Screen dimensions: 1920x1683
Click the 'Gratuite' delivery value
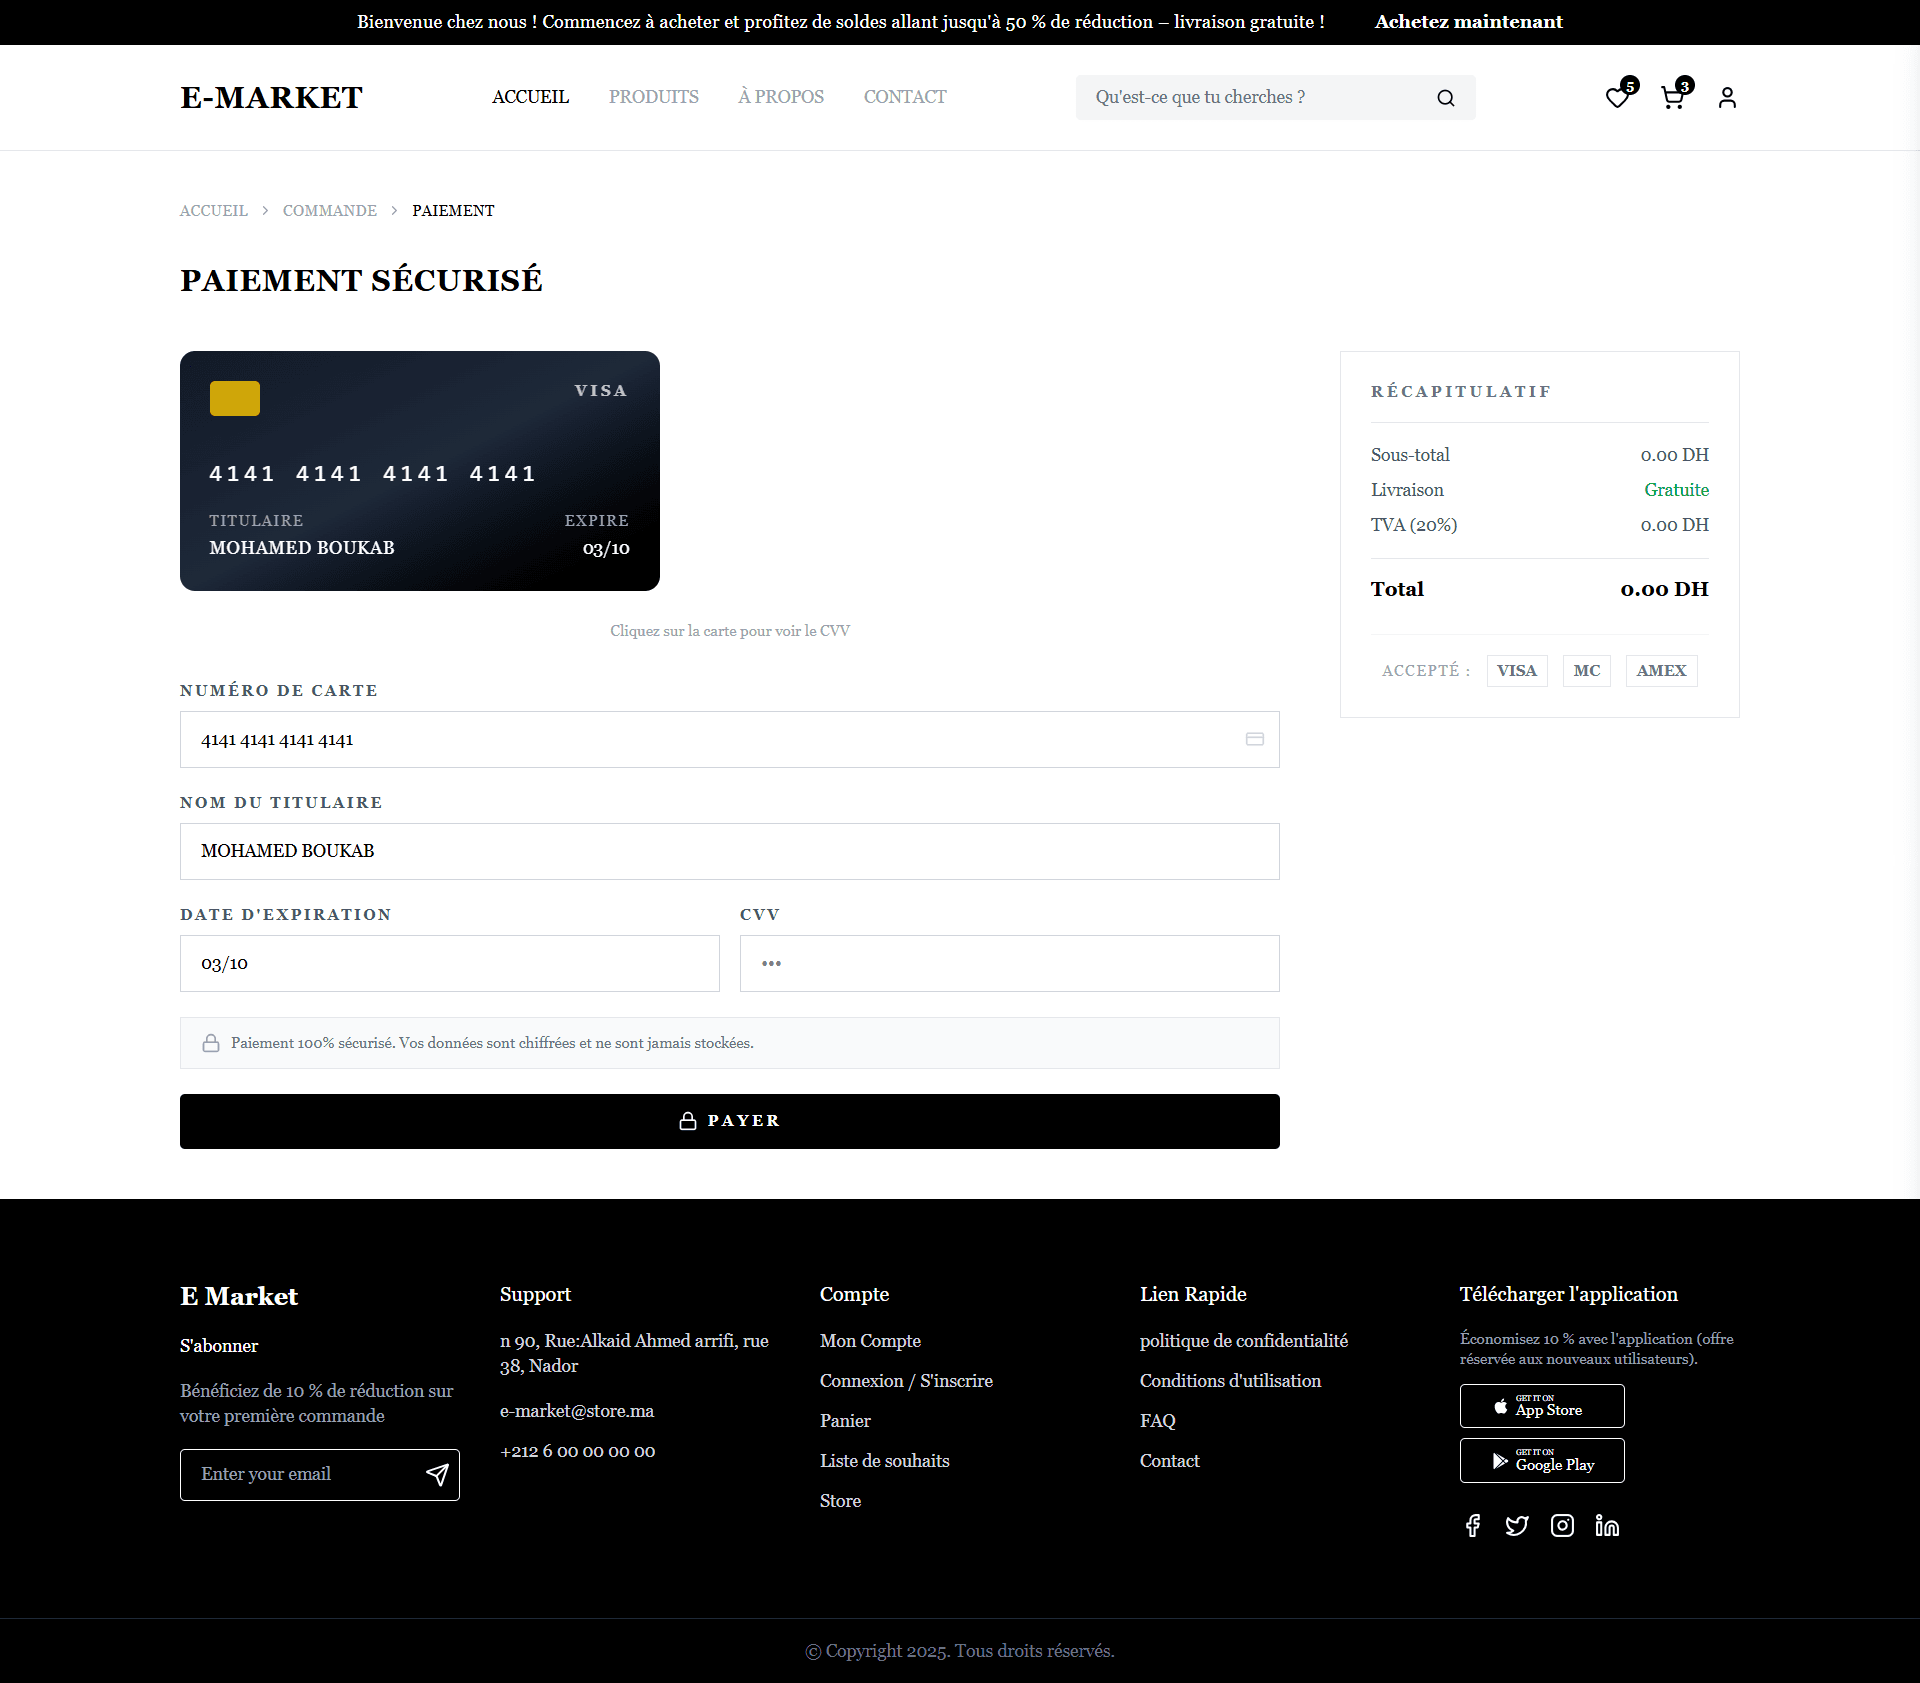pos(1676,490)
